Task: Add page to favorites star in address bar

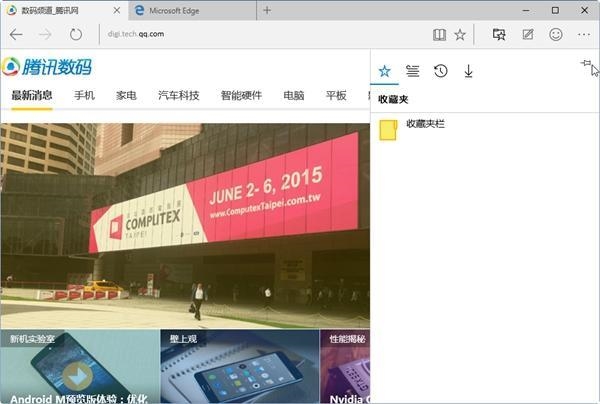Action: pyautogui.click(x=460, y=35)
